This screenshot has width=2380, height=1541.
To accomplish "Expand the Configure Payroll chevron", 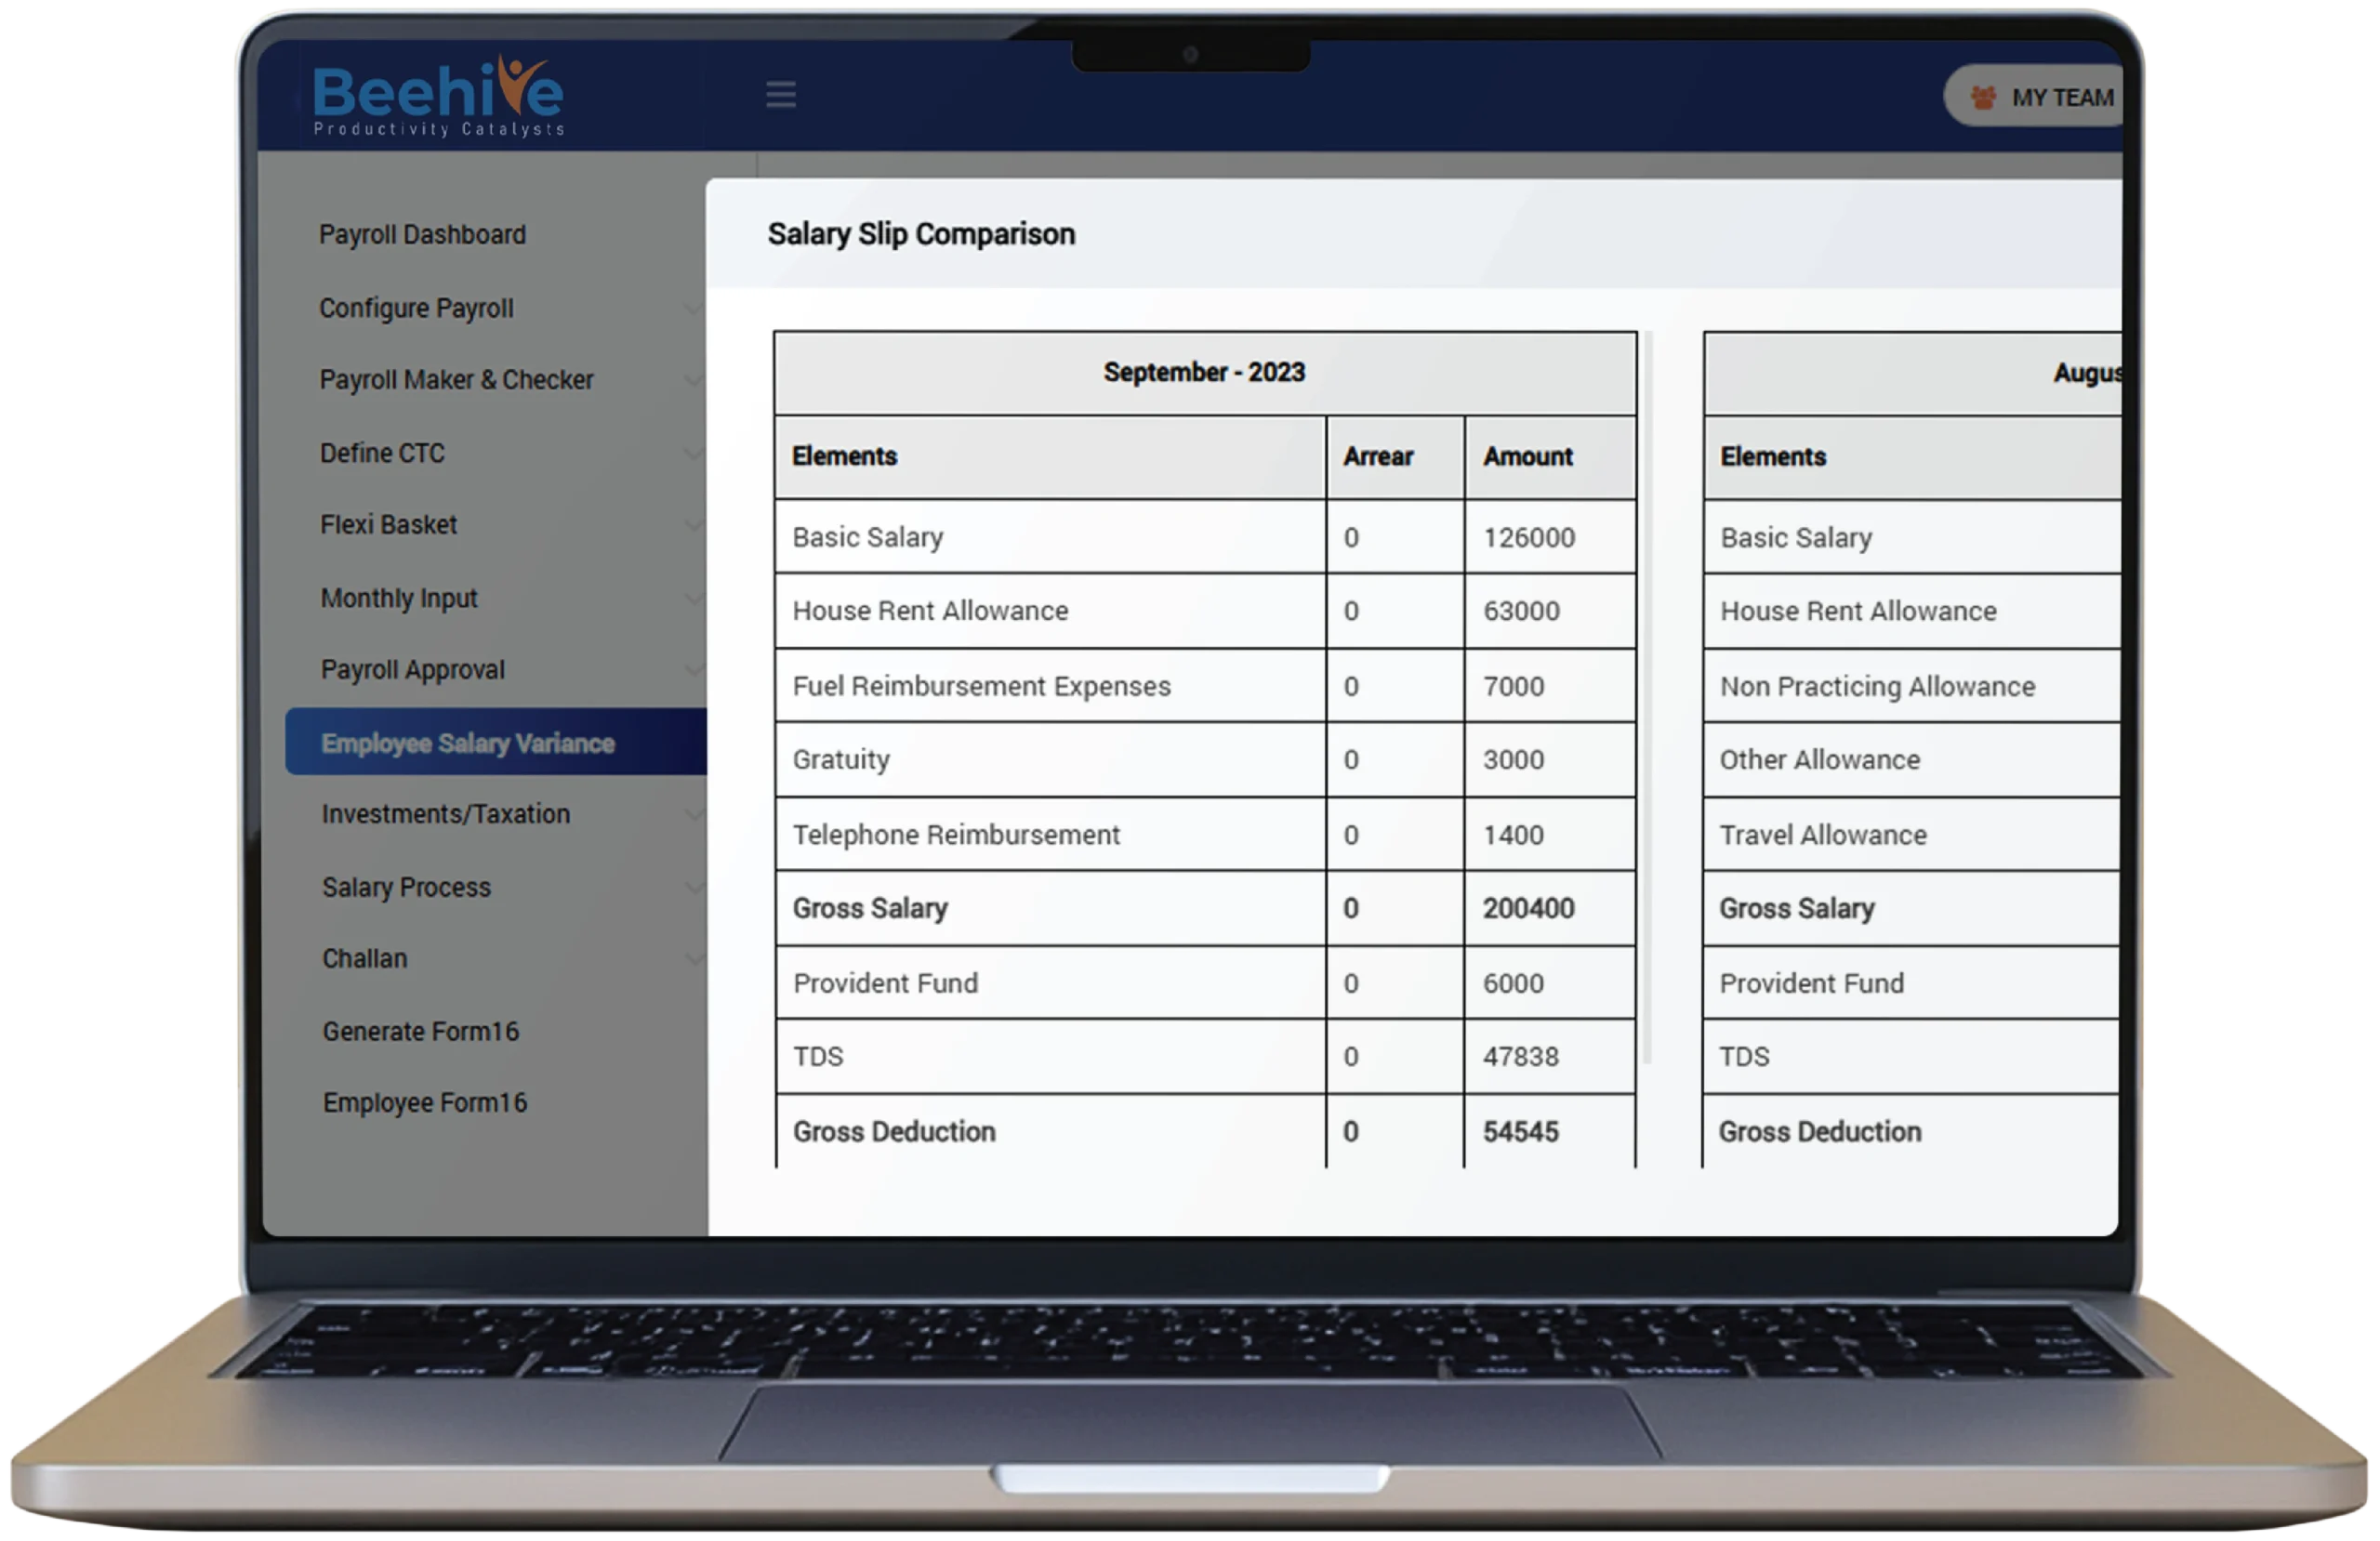I will click(692, 308).
